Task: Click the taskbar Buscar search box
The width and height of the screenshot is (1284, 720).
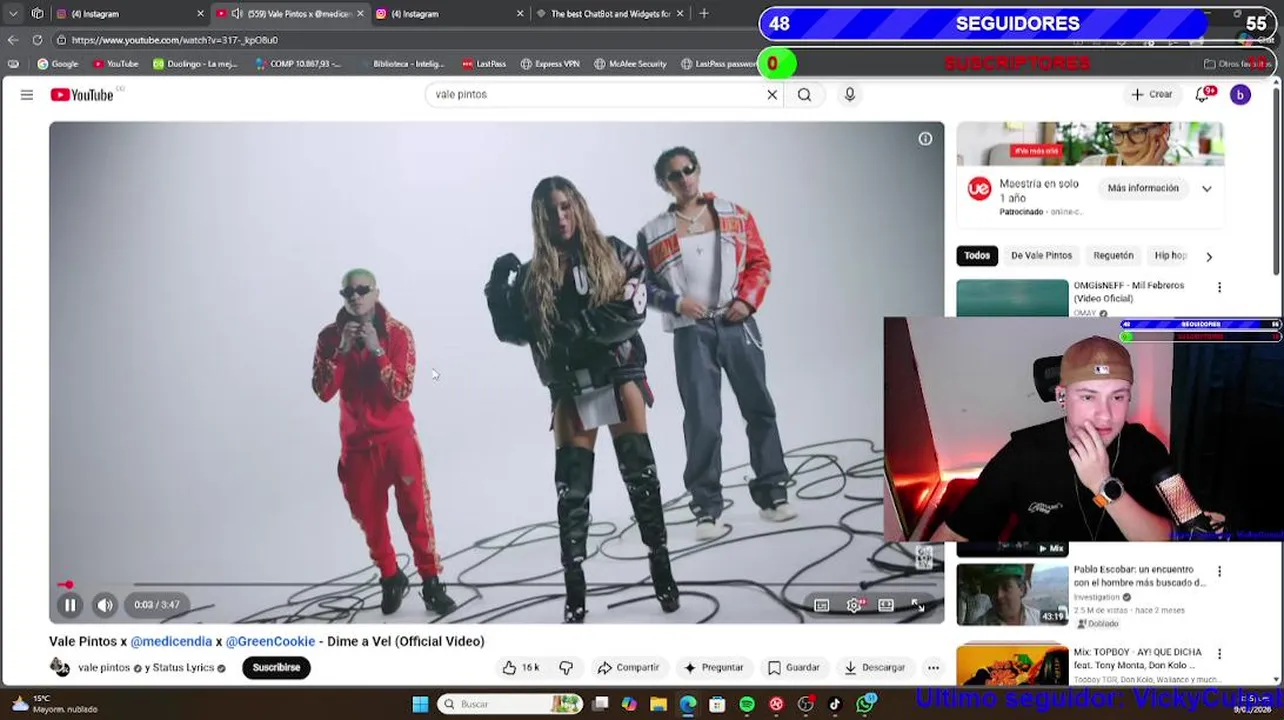Action: point(510,704)
